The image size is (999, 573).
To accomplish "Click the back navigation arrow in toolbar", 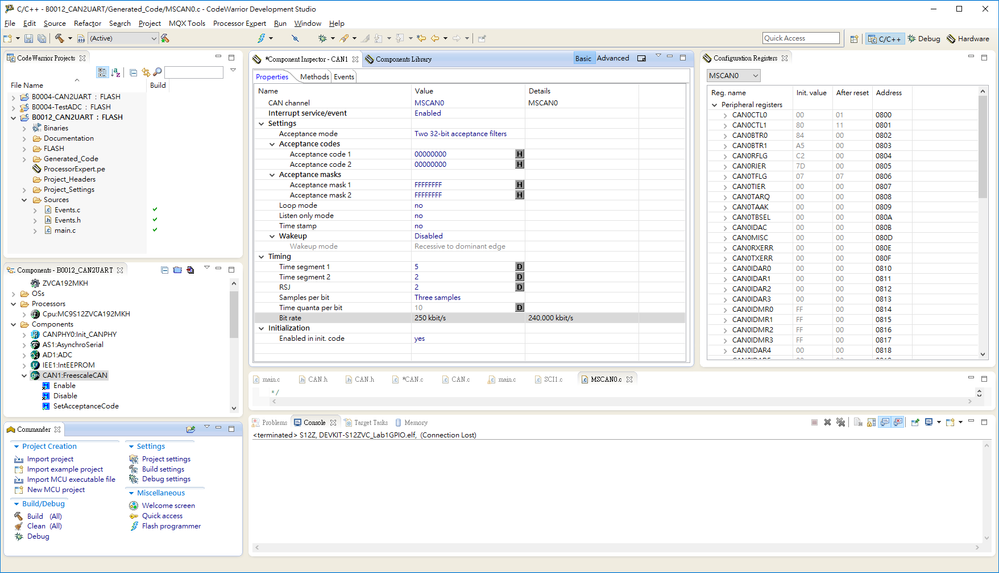I will click(435, 38).
